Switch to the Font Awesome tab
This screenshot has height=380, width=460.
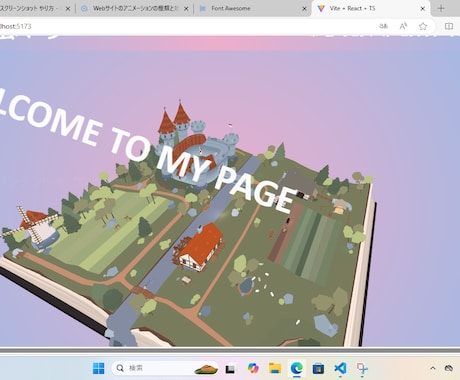tap(252, 9)
